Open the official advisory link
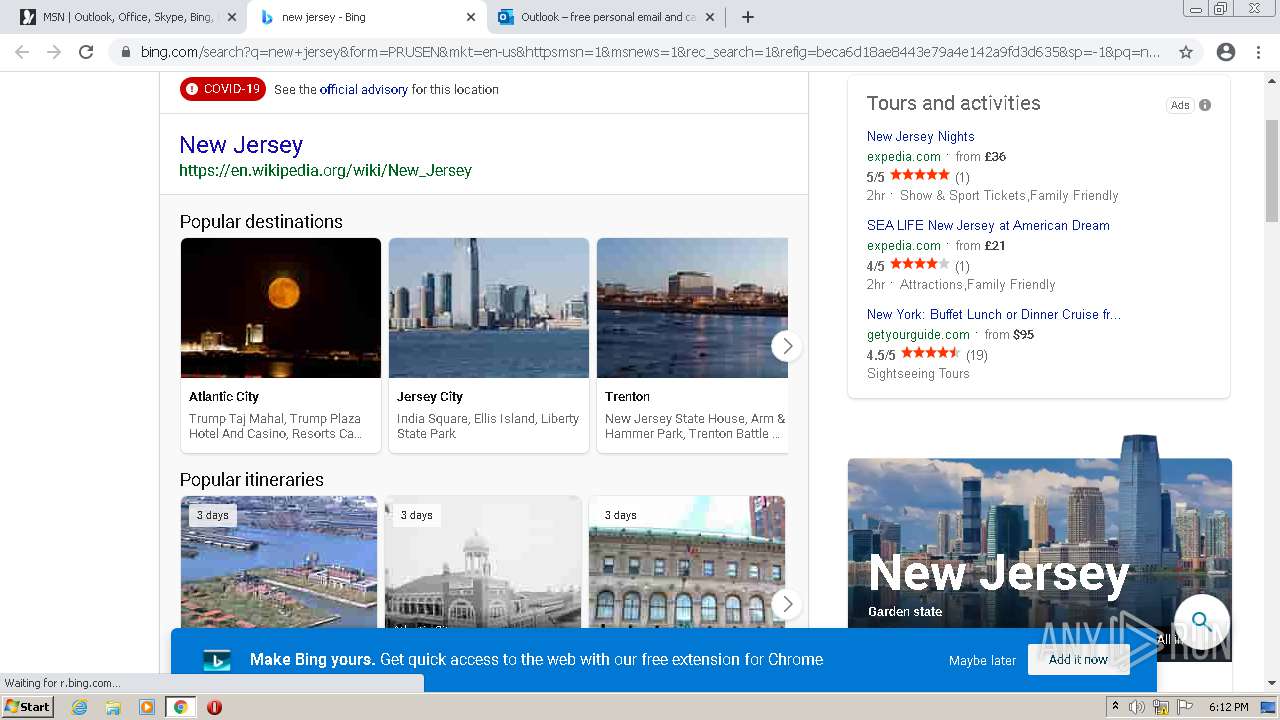The image size is (1280, 720). pyautogui.click(x=364, y=89)
